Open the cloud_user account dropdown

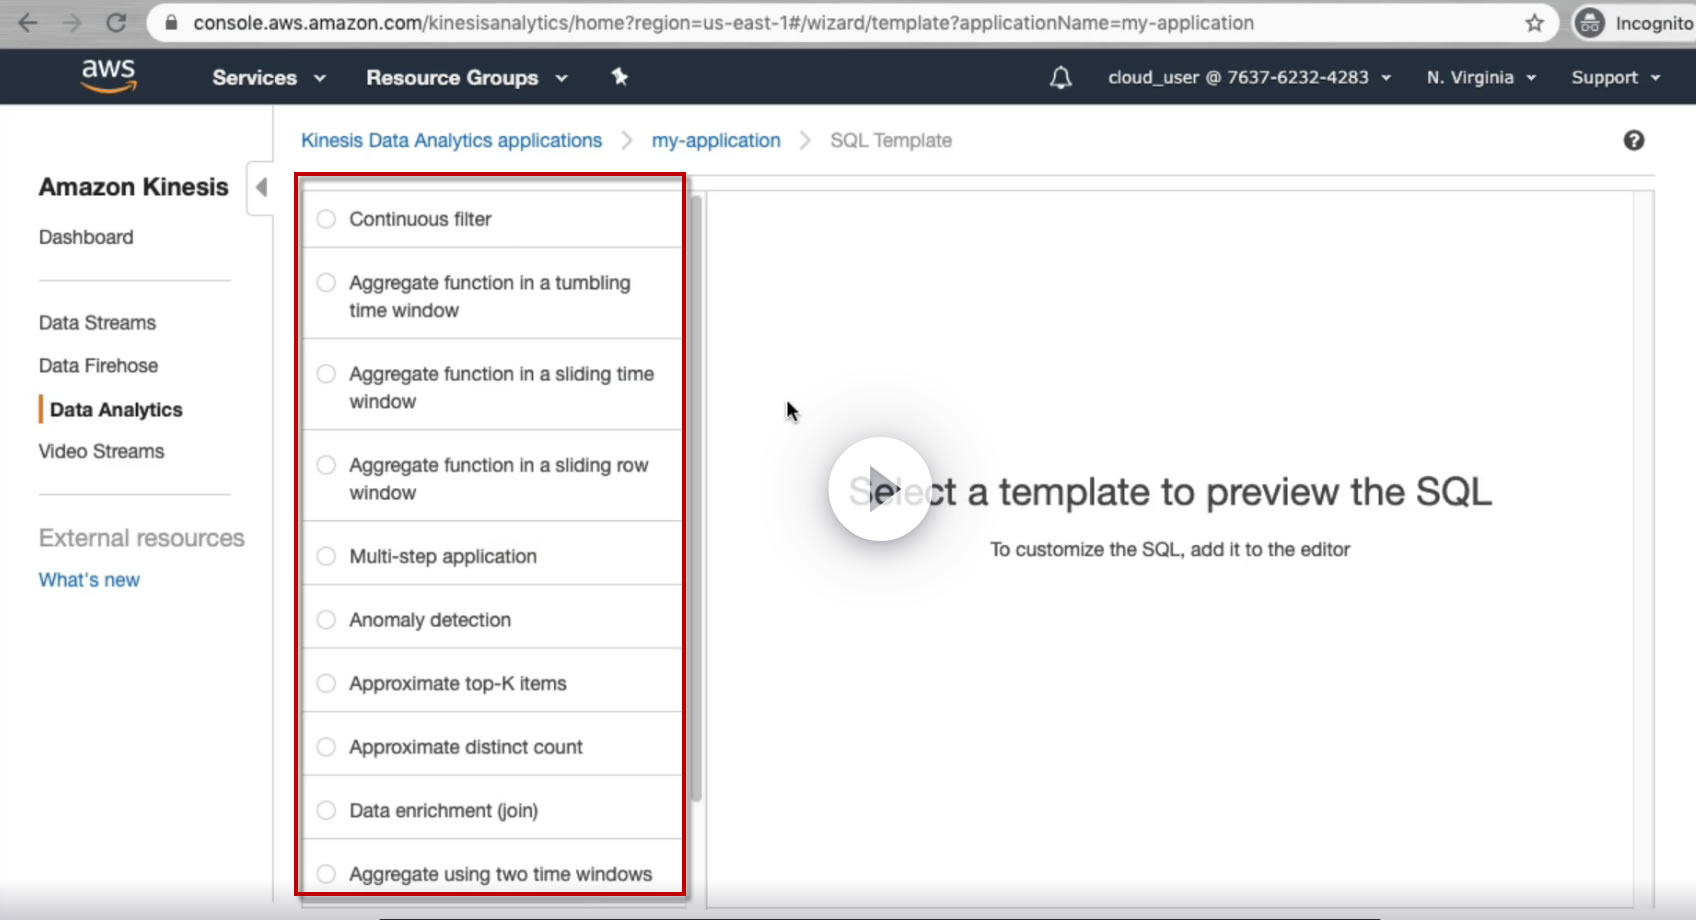tap(1249, 77)
